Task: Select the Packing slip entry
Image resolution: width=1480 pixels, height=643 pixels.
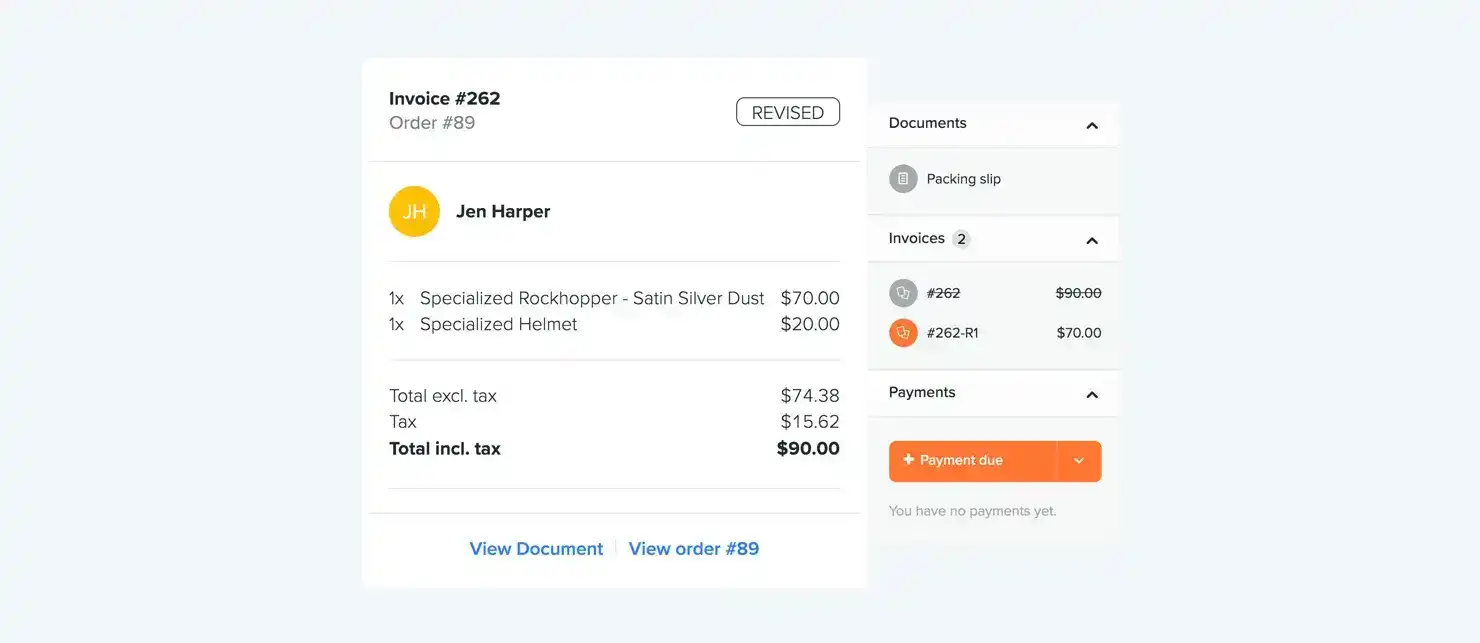Action: [963, 178]
